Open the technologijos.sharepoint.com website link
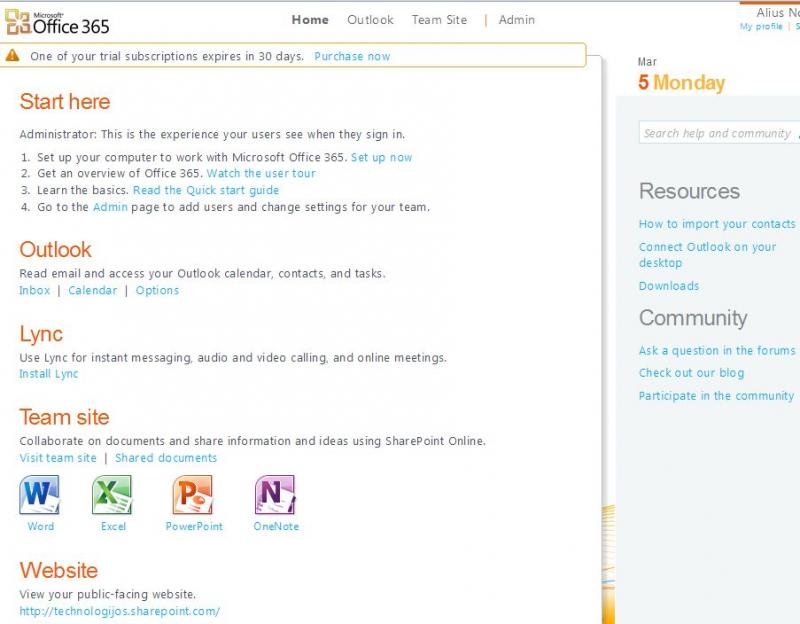 coord(119,611)
